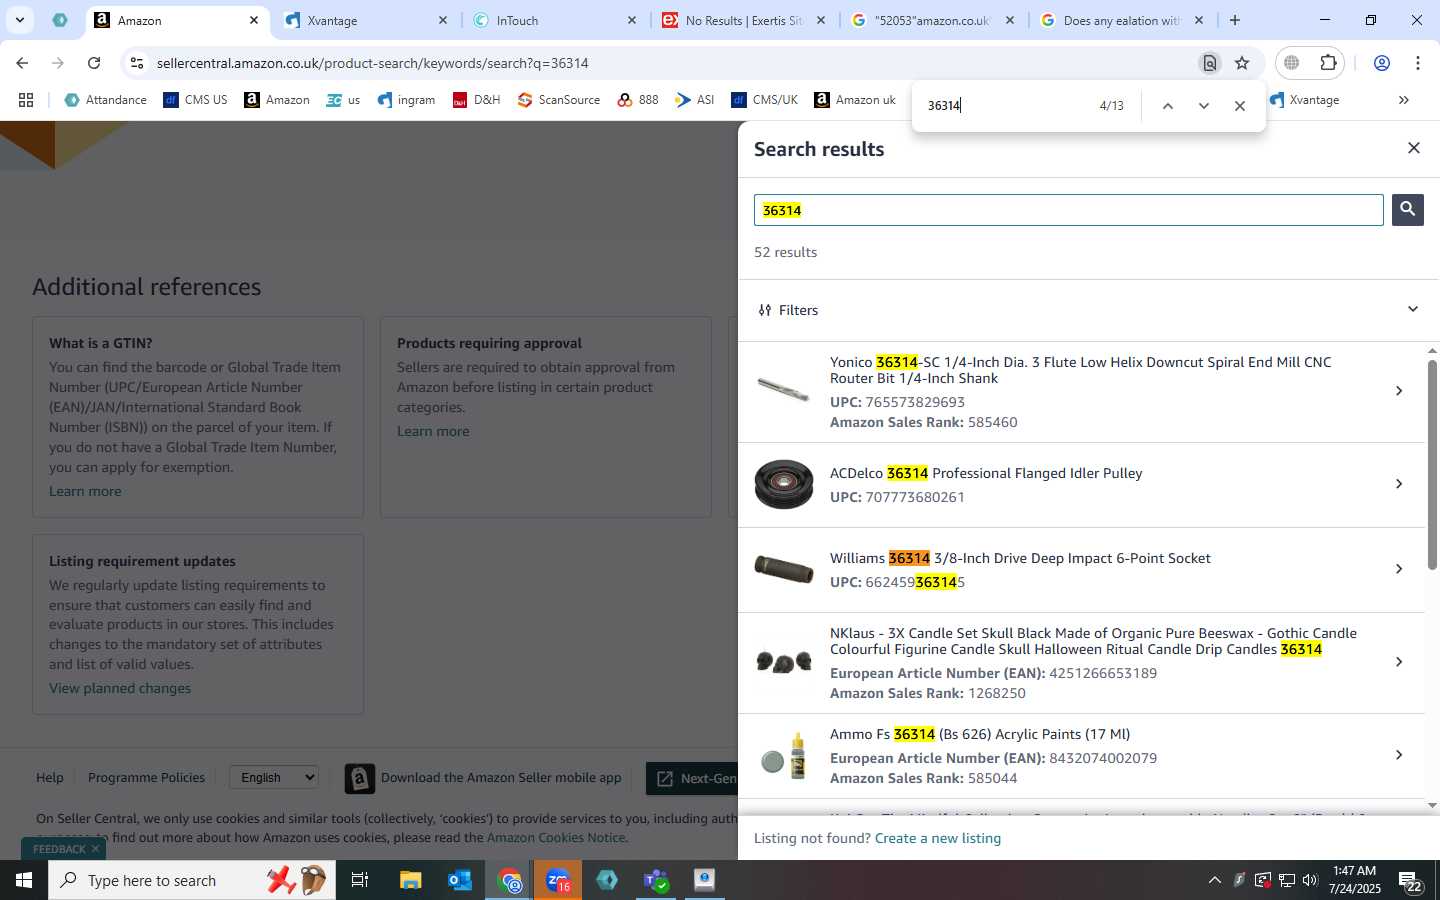Open the Windows Start menu

(24, 880)
